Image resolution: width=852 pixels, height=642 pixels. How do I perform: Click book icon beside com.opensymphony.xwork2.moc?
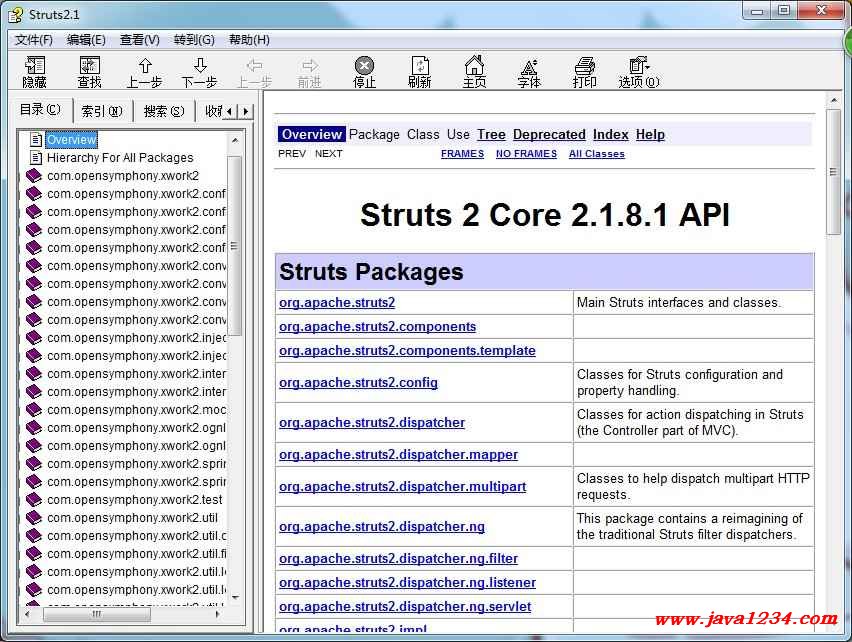(34, 410)
